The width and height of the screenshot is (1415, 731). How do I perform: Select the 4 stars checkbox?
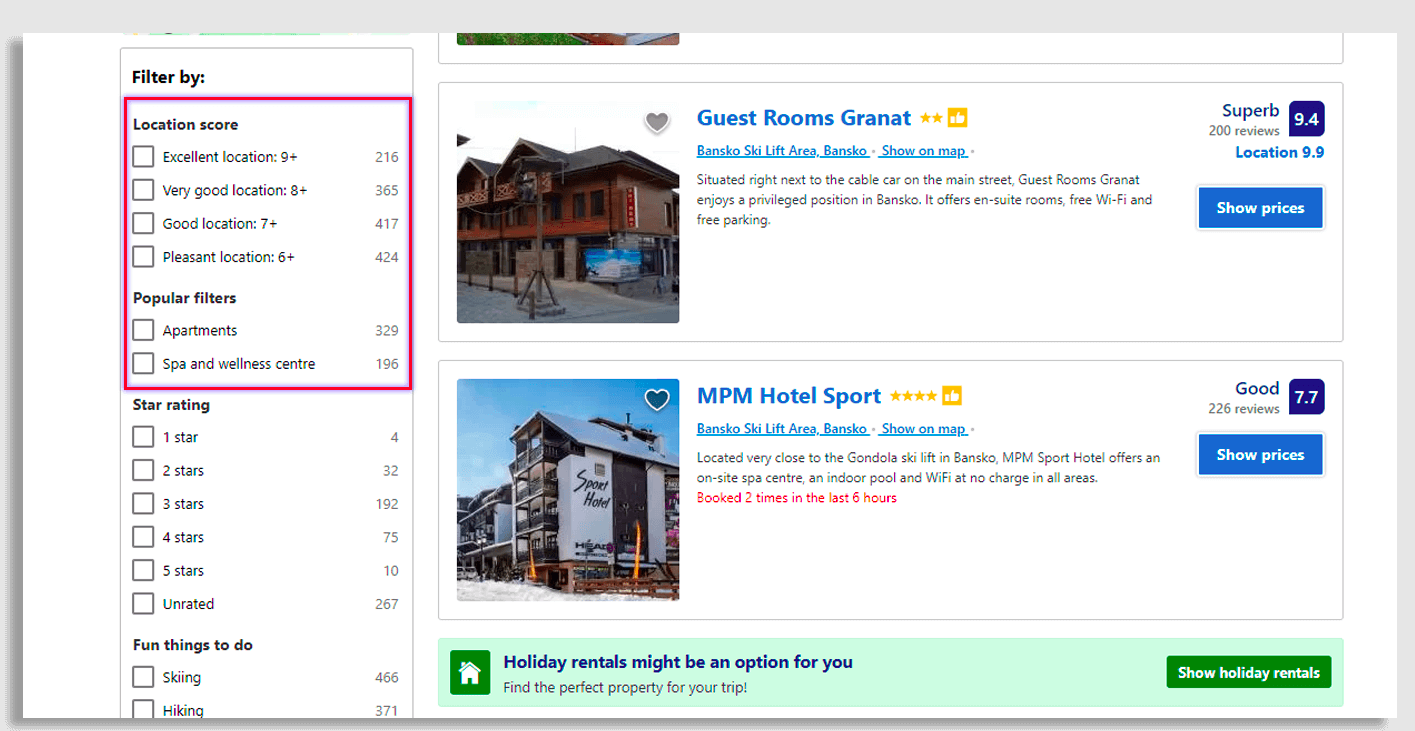[144, 537]
